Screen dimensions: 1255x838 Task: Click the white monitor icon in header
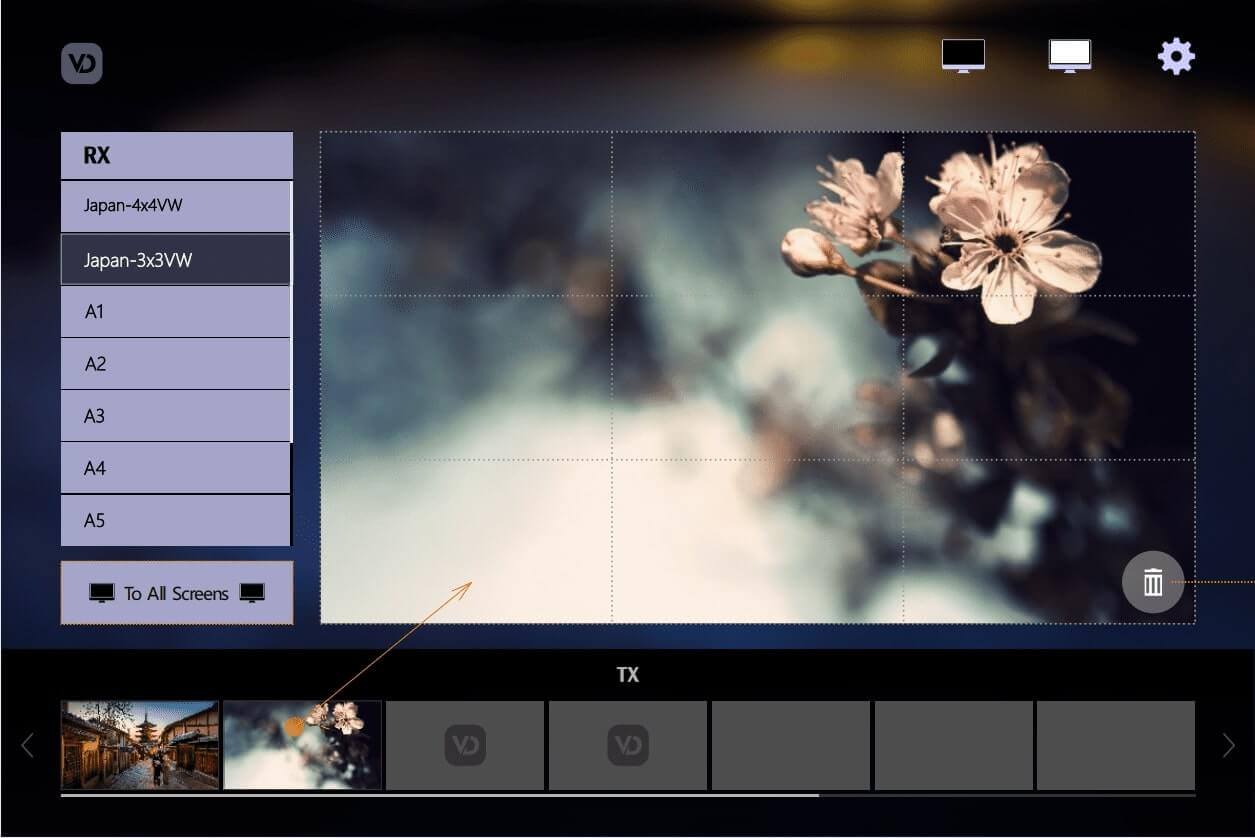coord(1069,56)
